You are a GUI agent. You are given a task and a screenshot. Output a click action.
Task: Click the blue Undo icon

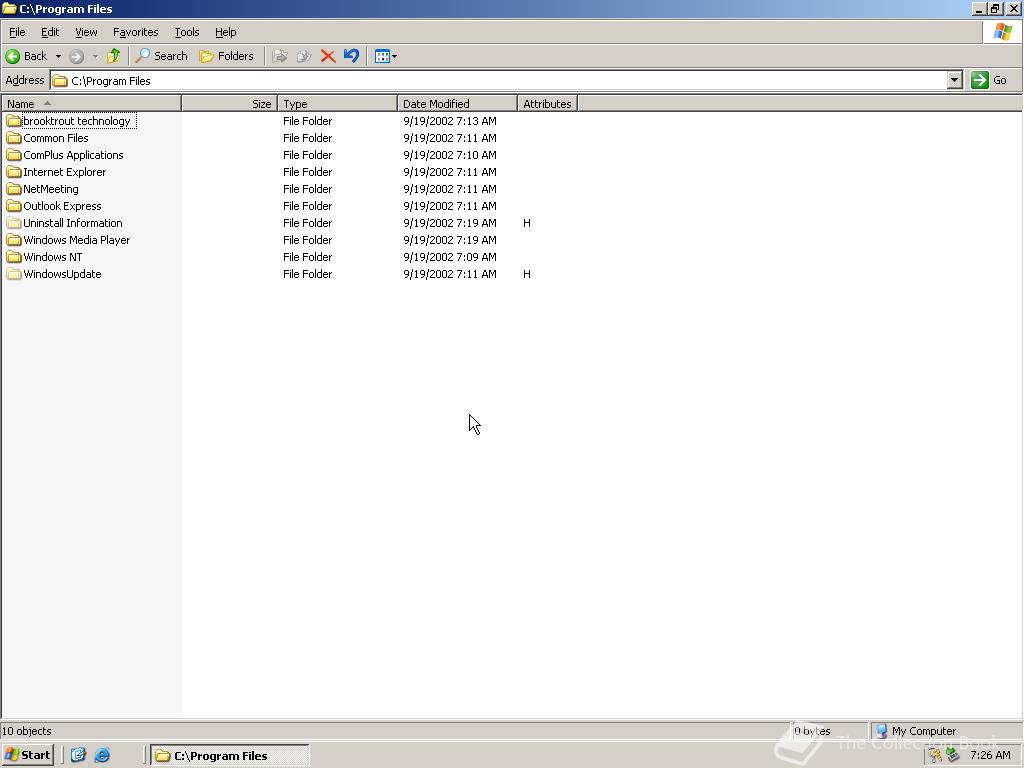tap(351, 56)
